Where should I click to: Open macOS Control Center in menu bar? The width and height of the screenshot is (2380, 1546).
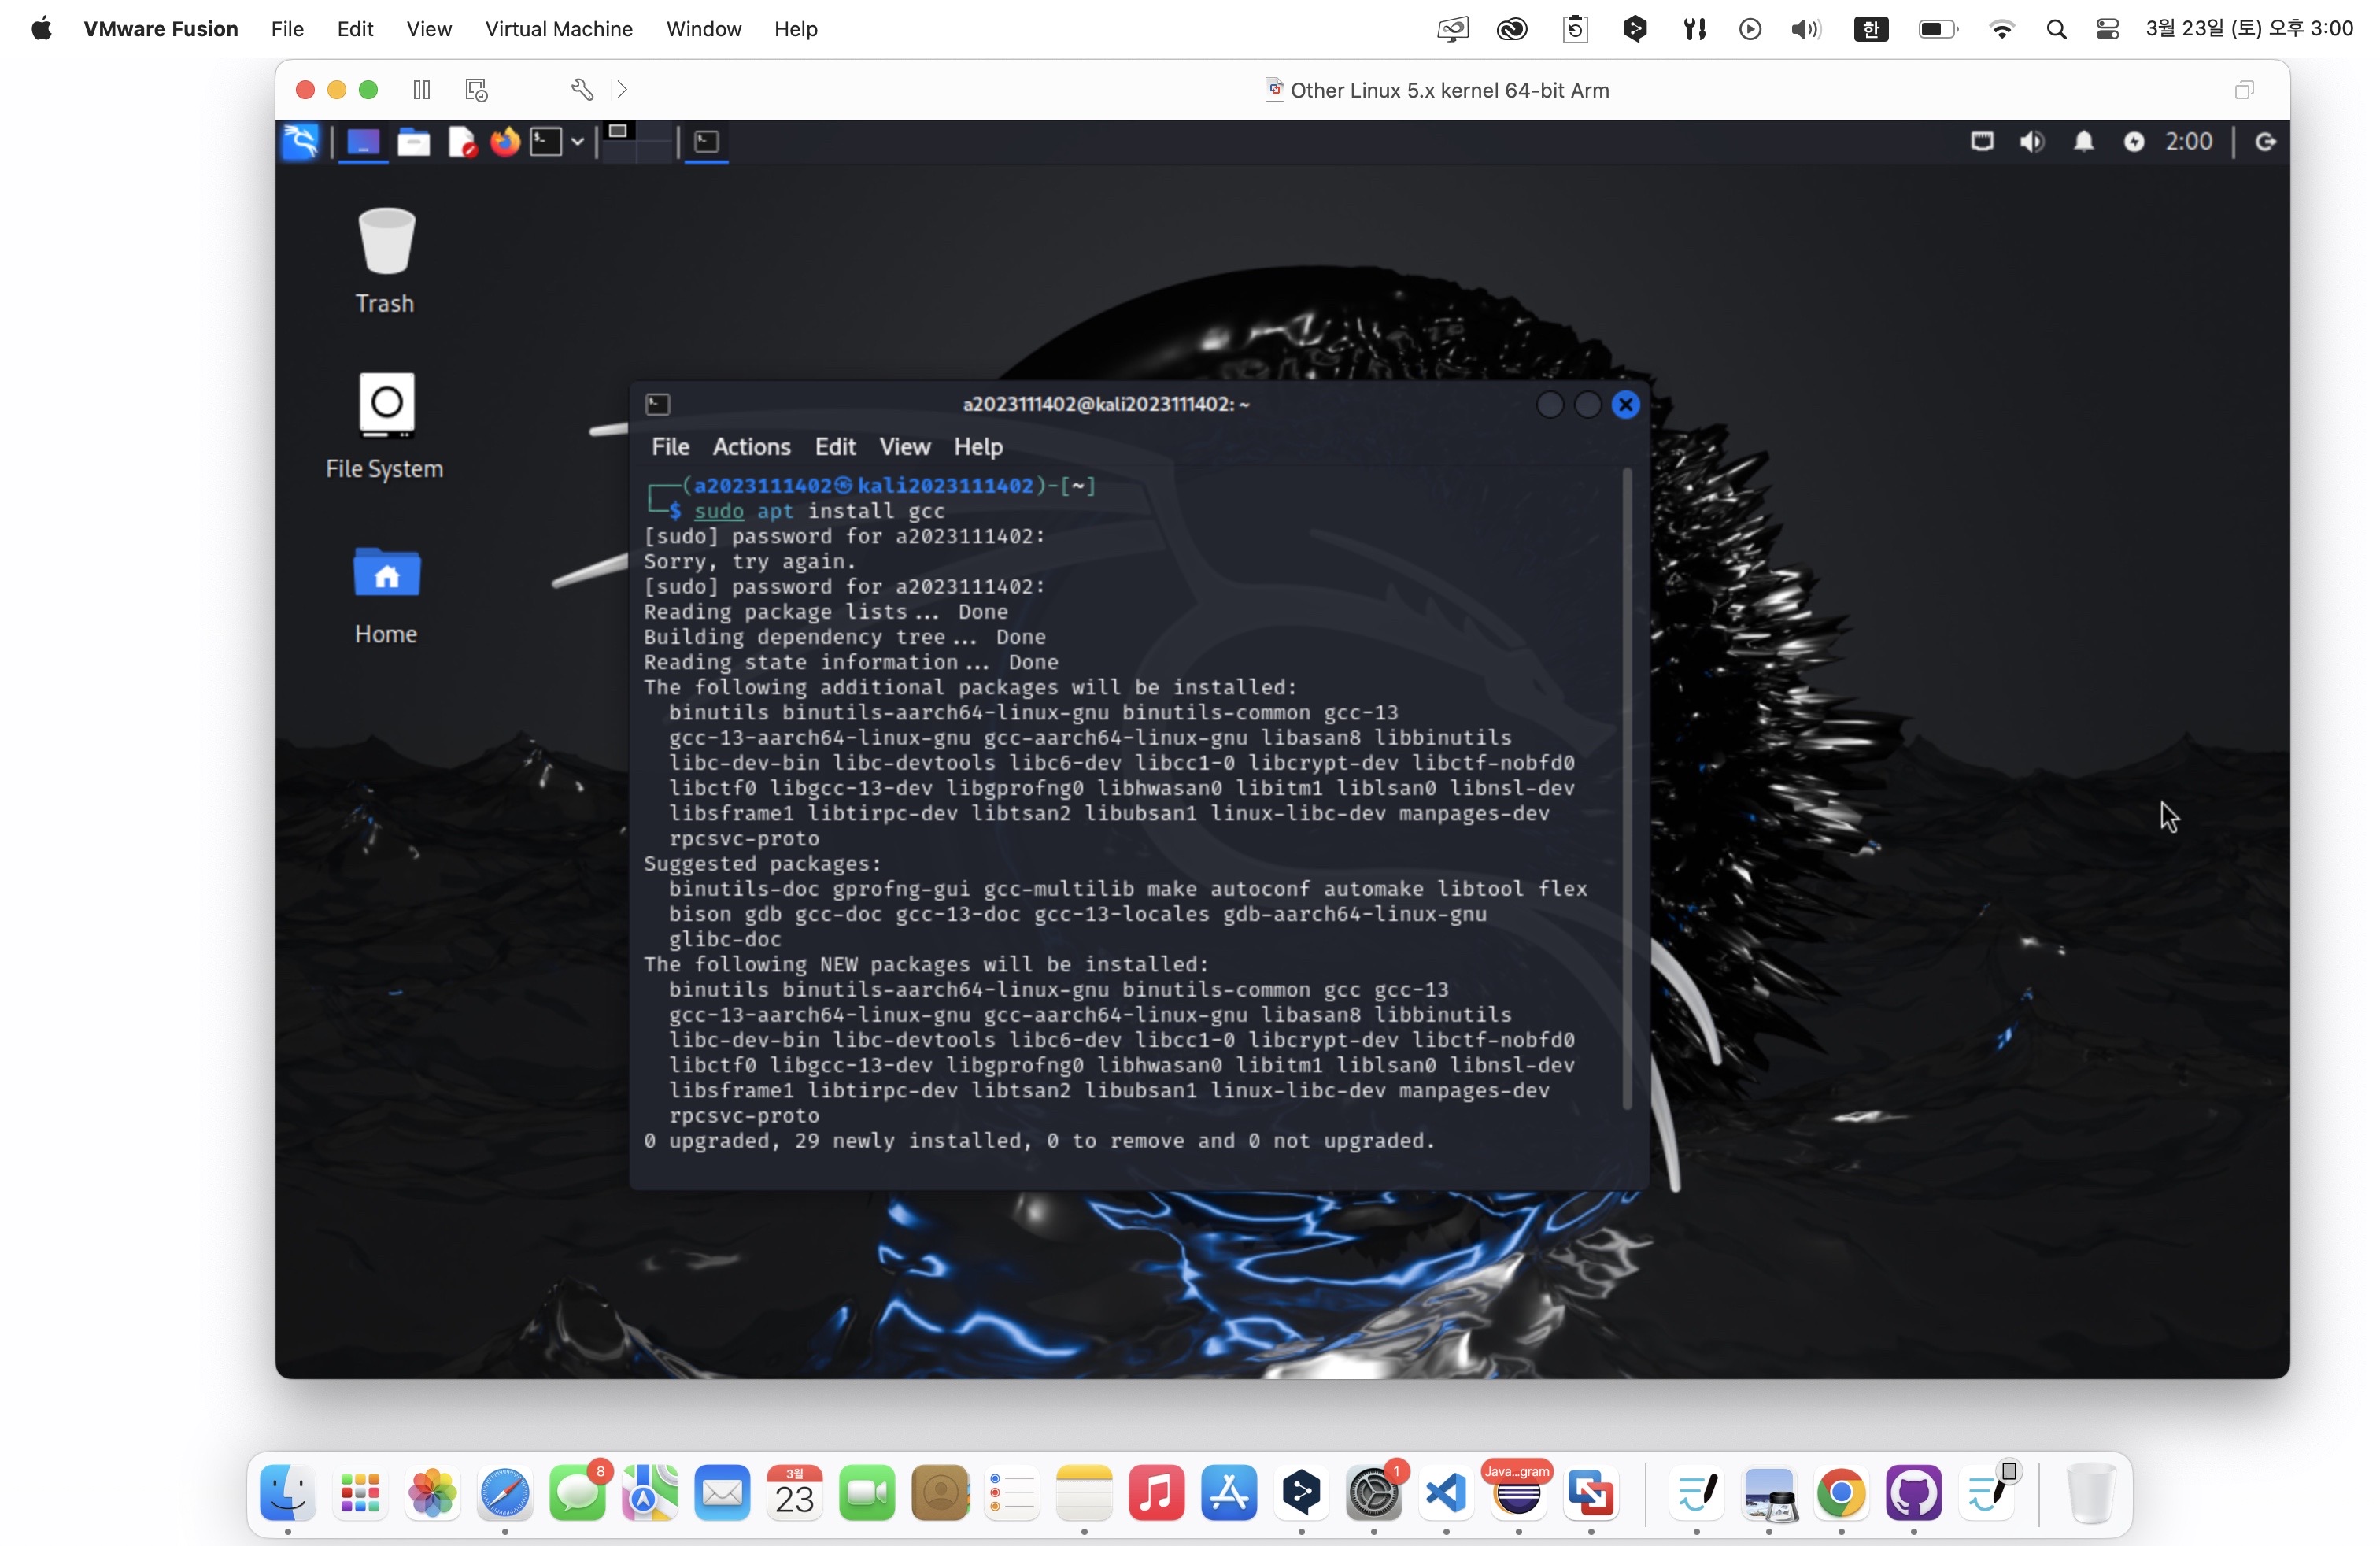(x=2107, y=29)
